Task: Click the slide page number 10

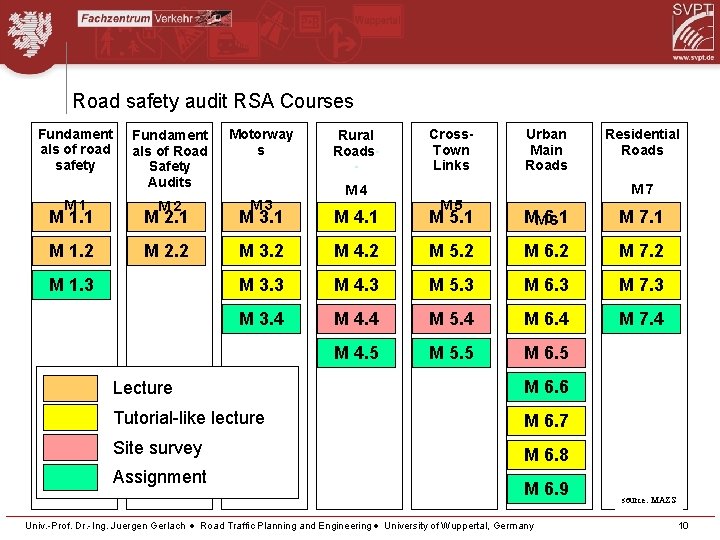Action: [x=683, y=526]
